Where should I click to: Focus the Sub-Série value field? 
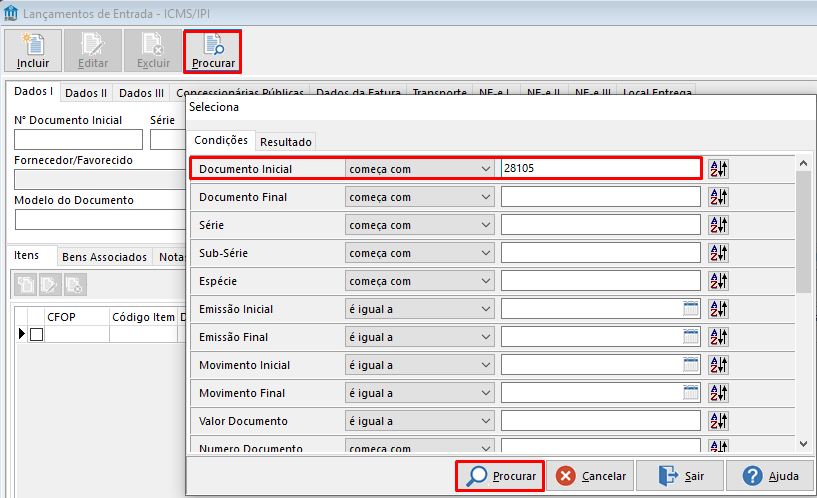pyautogui.click(x=601, y=253)
